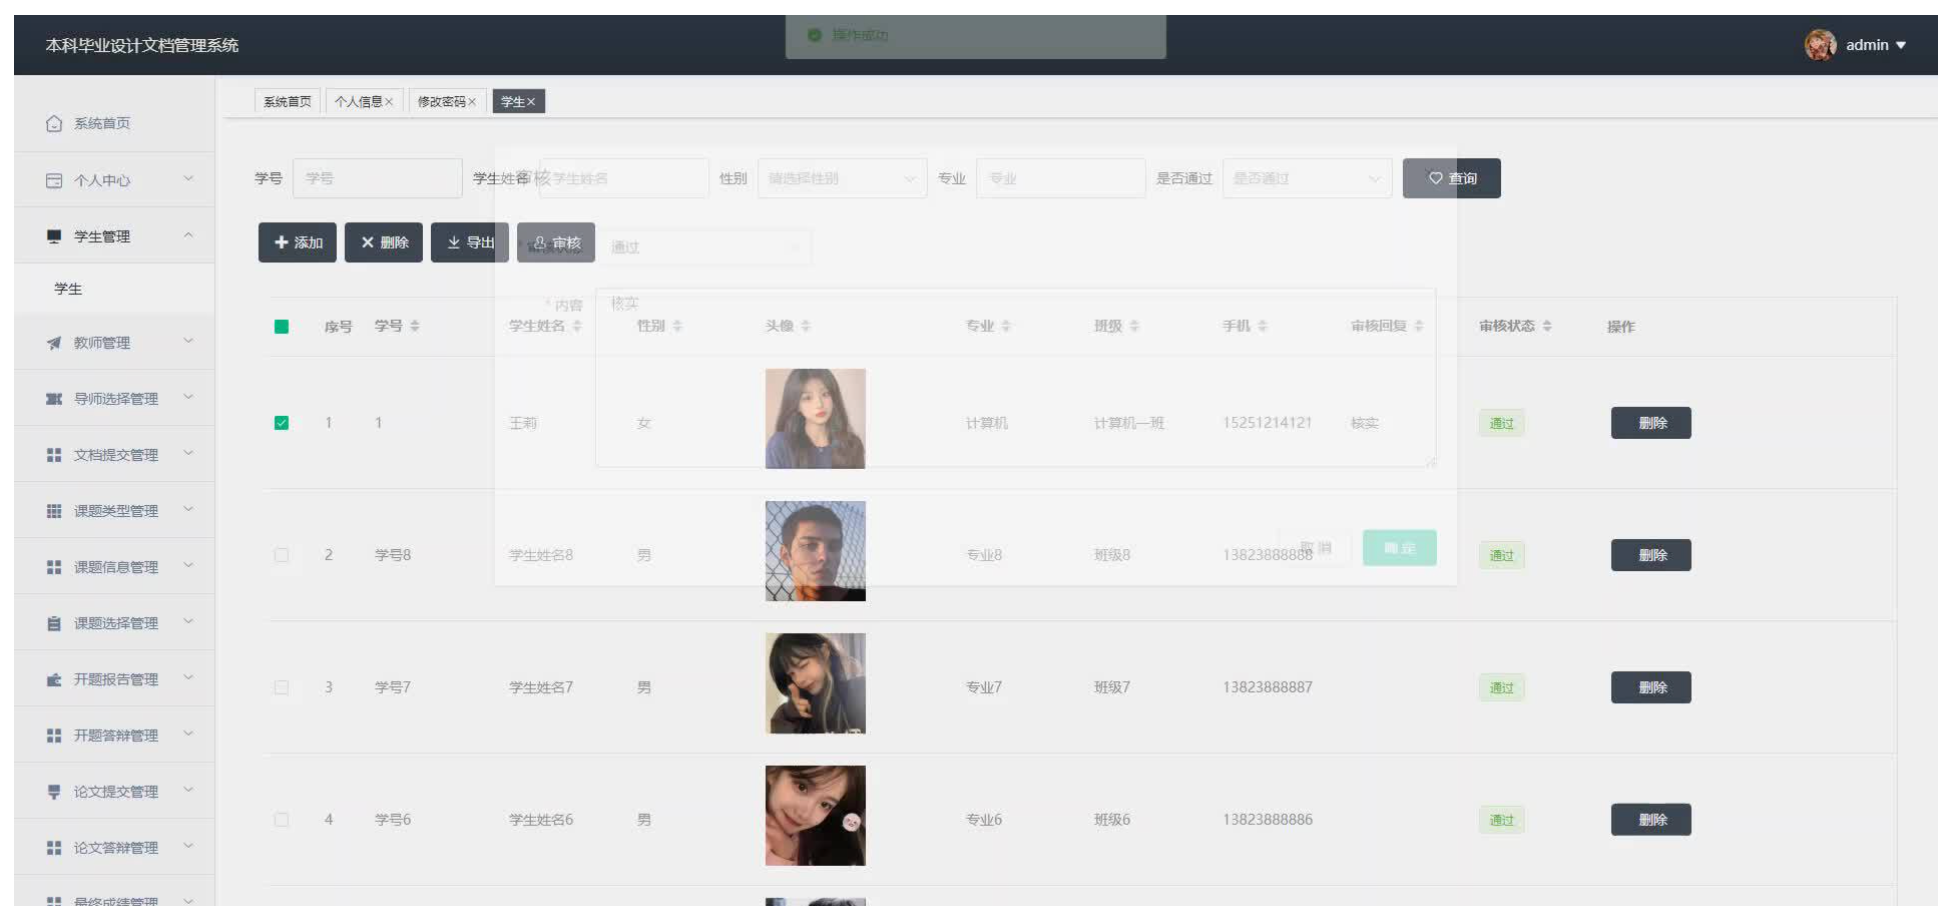
Task: Click the 课题选择管理 clipboard icon
Action: tap(54, 623)
